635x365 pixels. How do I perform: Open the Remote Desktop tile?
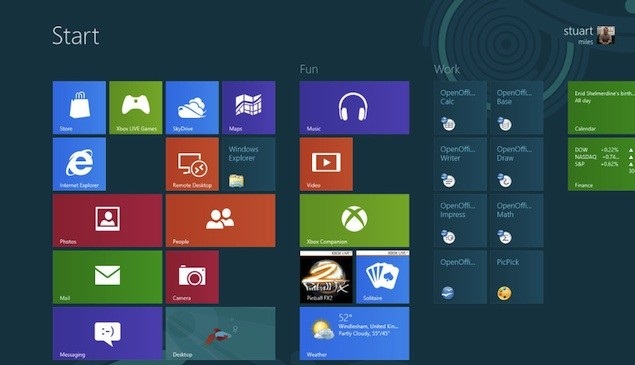pyautogui.click(x=192, y=164)
